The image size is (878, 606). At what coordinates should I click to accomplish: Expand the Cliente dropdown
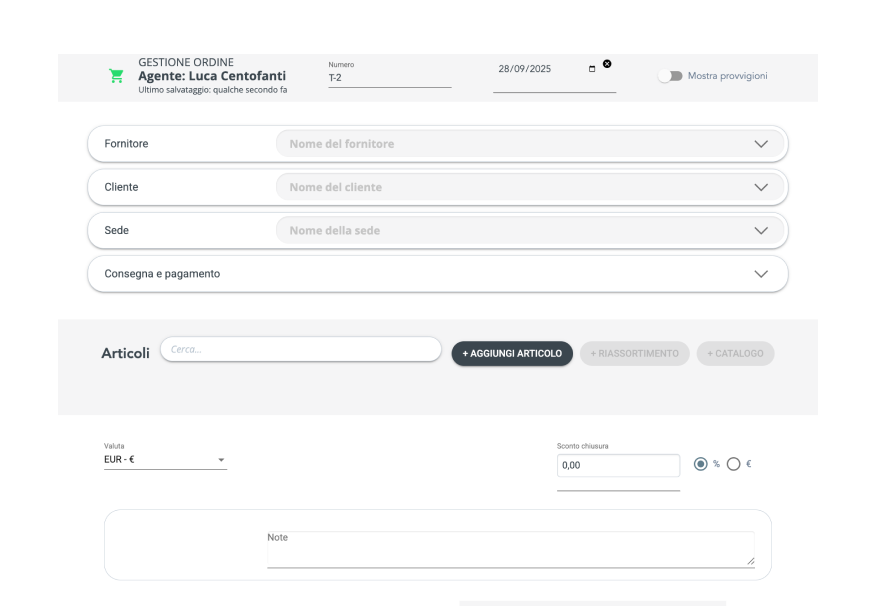(761, 187)
